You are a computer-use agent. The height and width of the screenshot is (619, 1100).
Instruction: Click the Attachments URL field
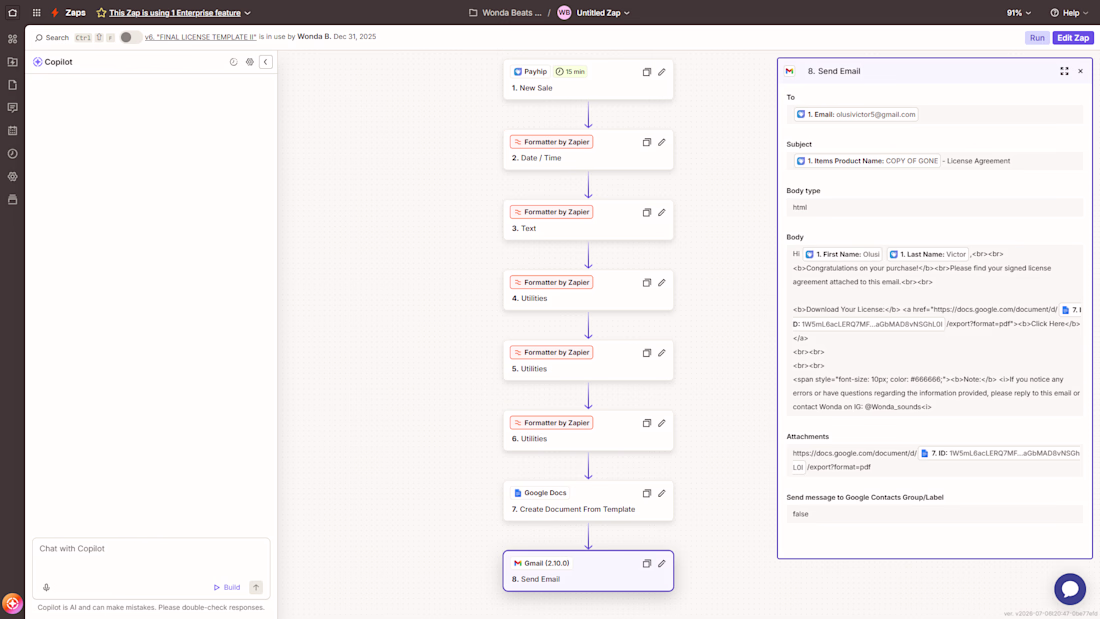pos(934,460)
